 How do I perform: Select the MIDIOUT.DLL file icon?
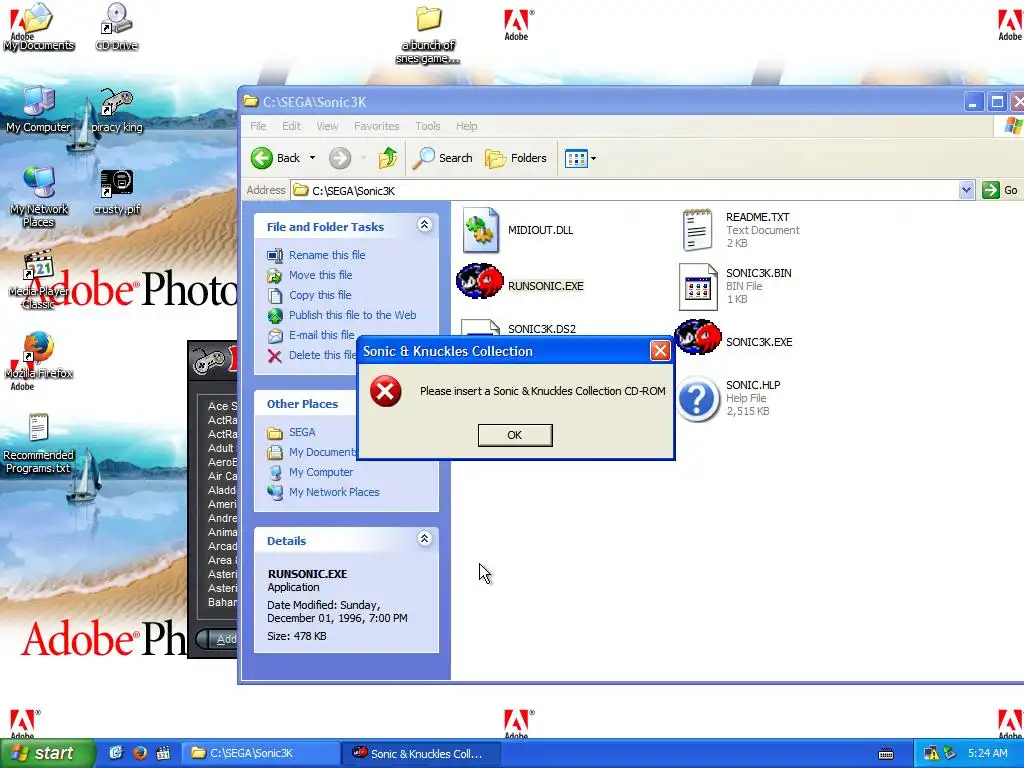click(481, 230)
